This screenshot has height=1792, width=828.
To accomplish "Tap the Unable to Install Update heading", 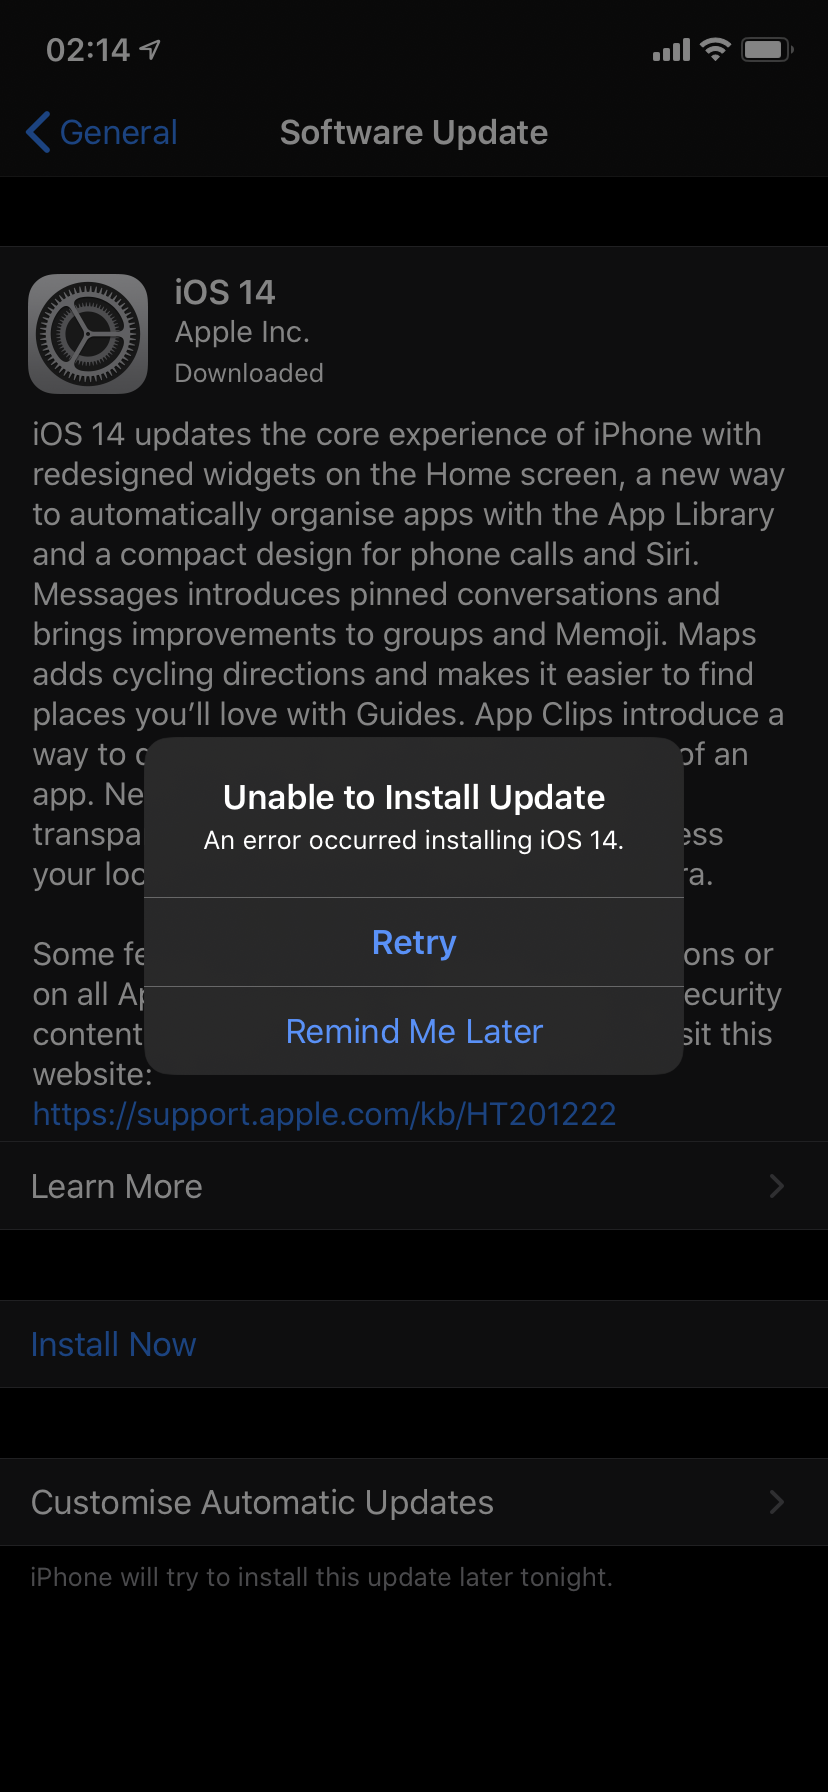I will (414, 797).
